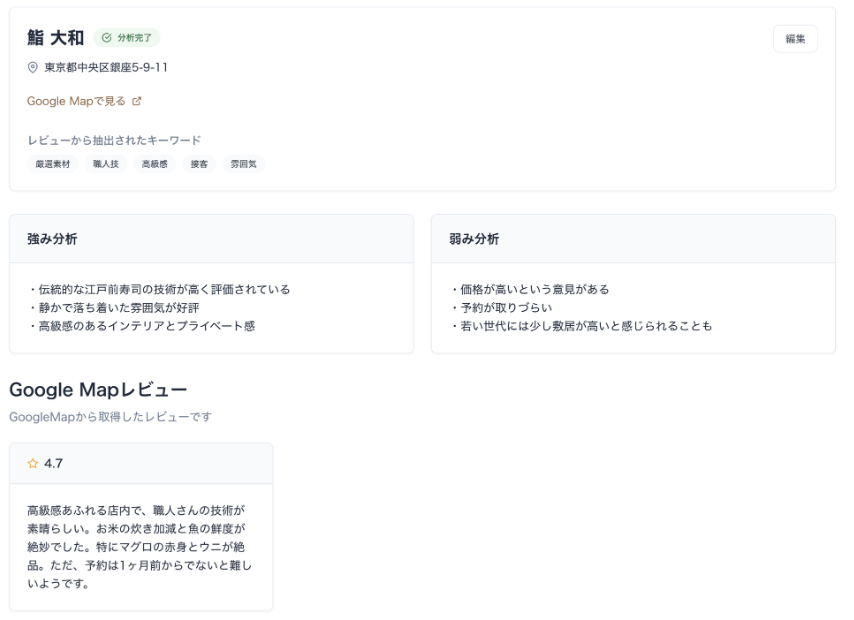The width and height of the screenshot is (854, 620).
Task: Select the 接客 keyword tag
Action: tap(199, 164)
